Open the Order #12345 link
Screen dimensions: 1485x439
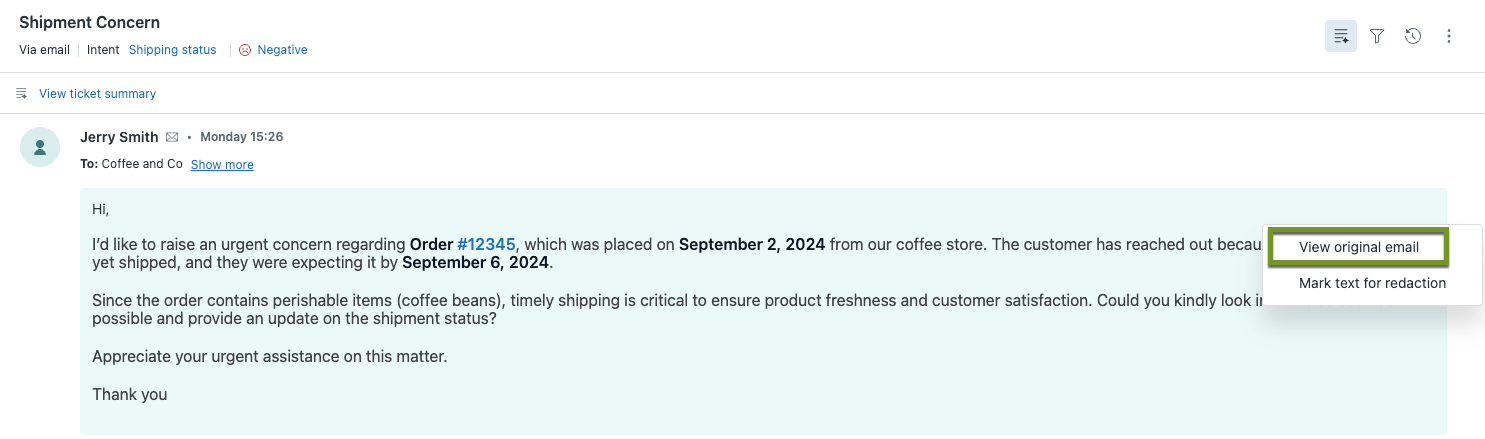(x=486, y=244)
